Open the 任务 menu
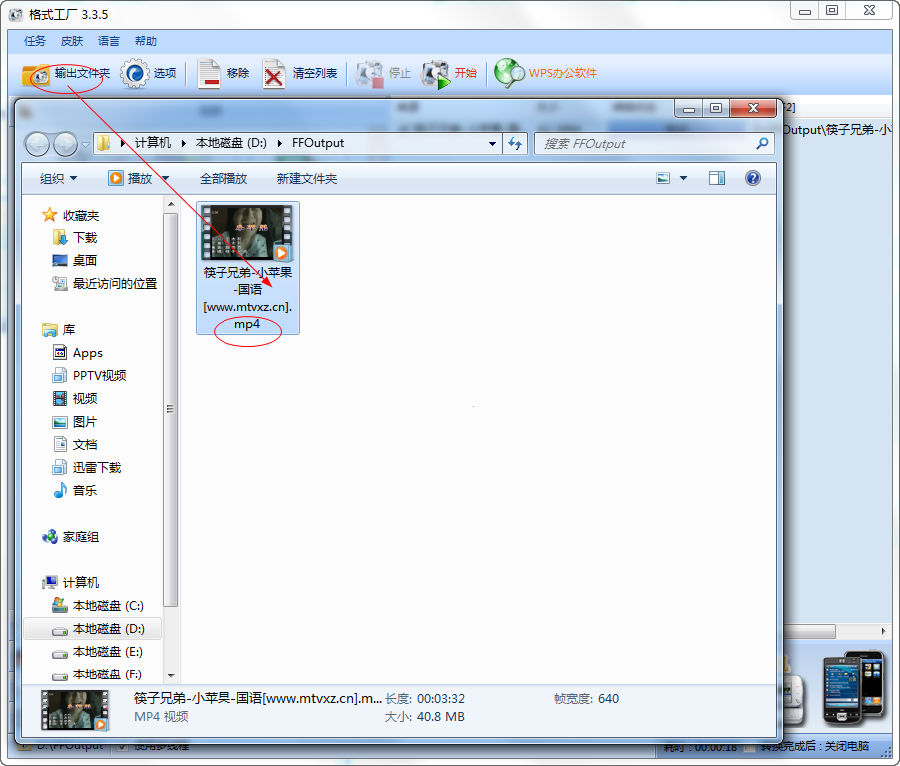Viewport: 900px width, 766px height. point(33,40)
